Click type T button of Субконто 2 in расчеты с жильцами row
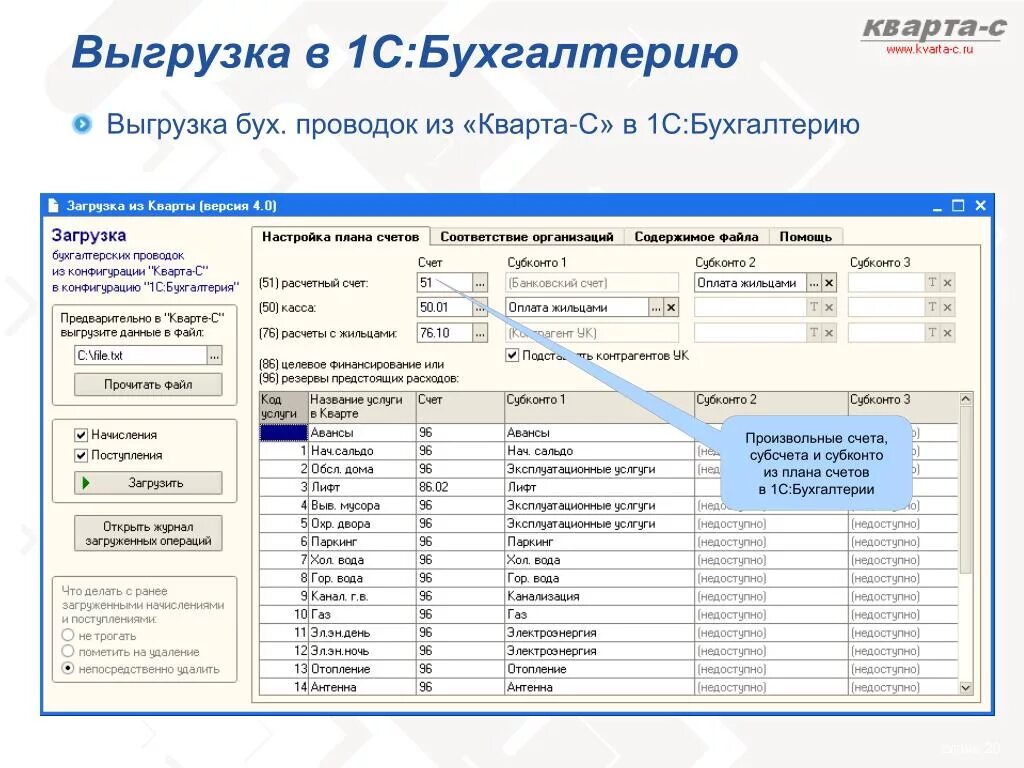 pos(814,333)
